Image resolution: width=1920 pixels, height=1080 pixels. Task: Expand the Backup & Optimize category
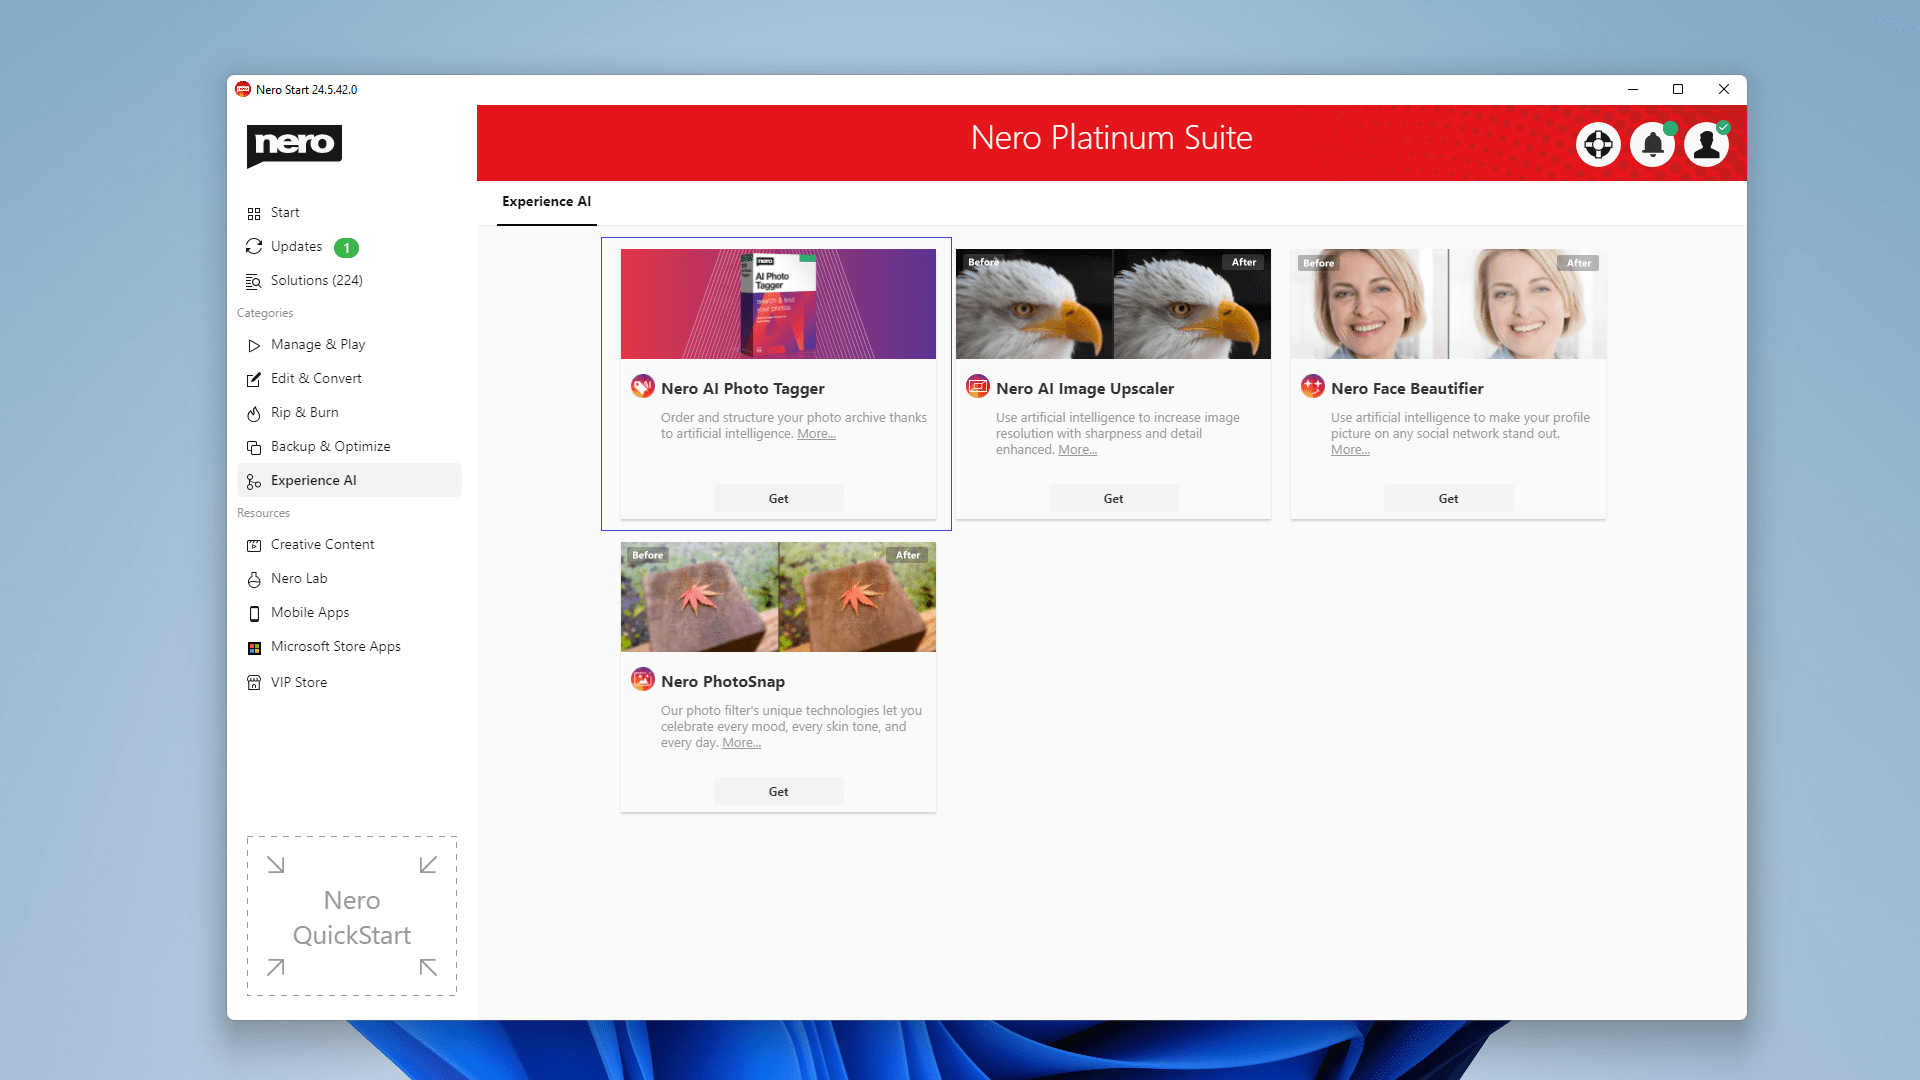point(330,446)
